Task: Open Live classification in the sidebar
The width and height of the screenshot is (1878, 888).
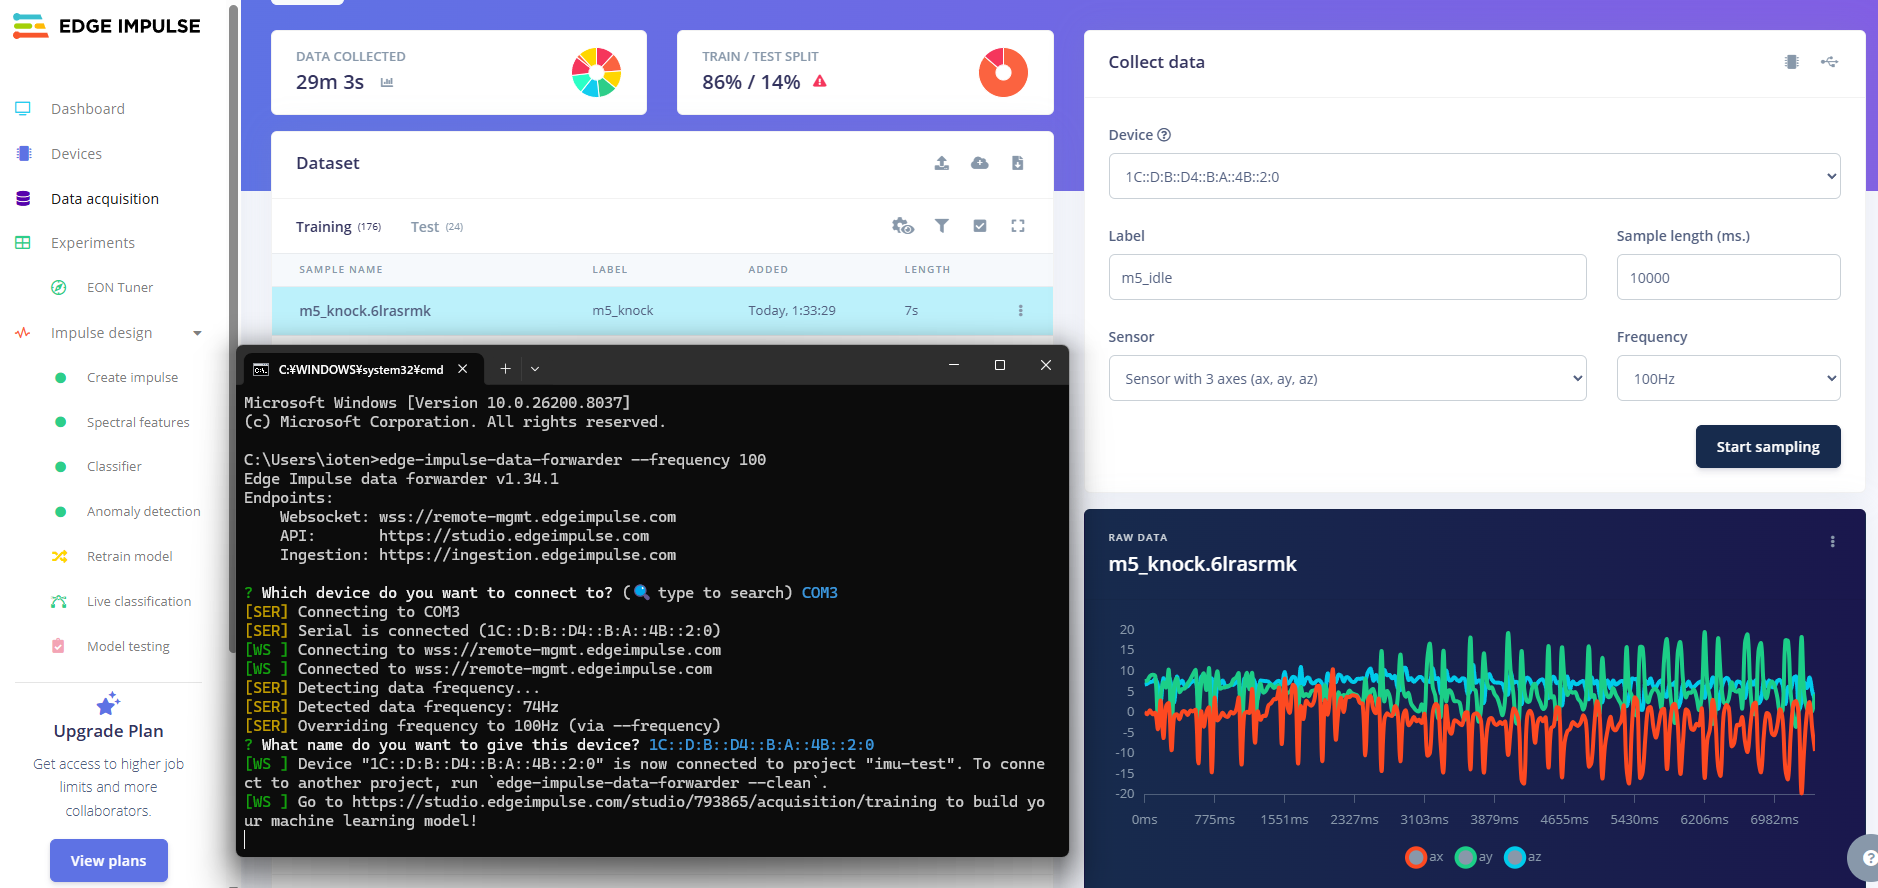Action: click(x=138, y=601)
